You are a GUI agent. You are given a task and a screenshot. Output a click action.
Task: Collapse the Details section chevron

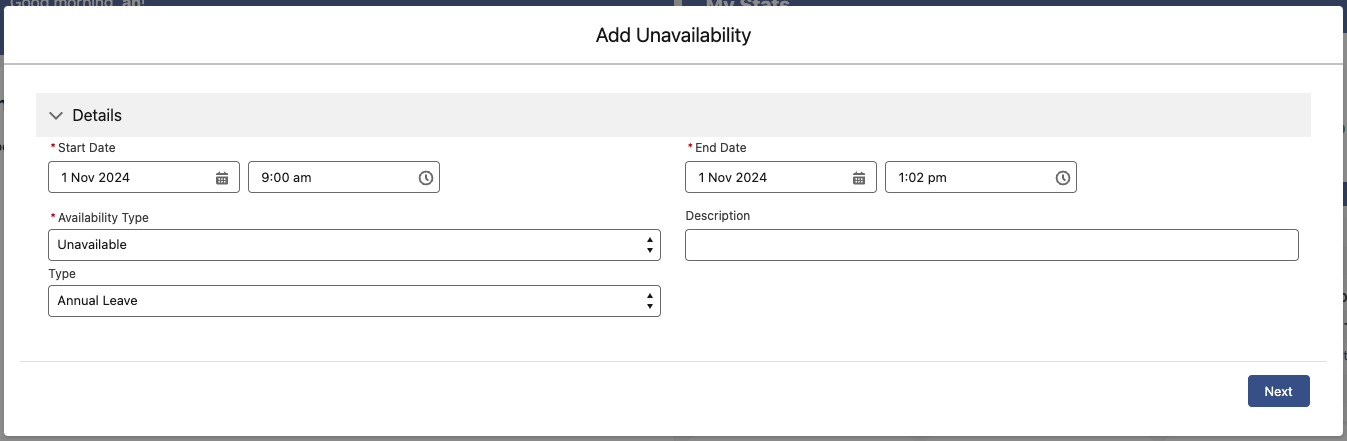pyautogui.click(x=56, y=116)
